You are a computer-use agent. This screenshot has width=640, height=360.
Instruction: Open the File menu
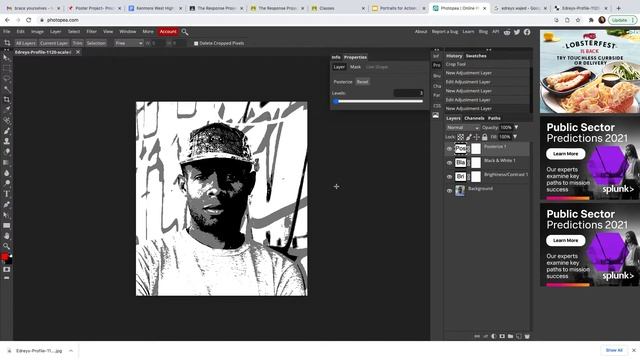[x=7, y=32]
